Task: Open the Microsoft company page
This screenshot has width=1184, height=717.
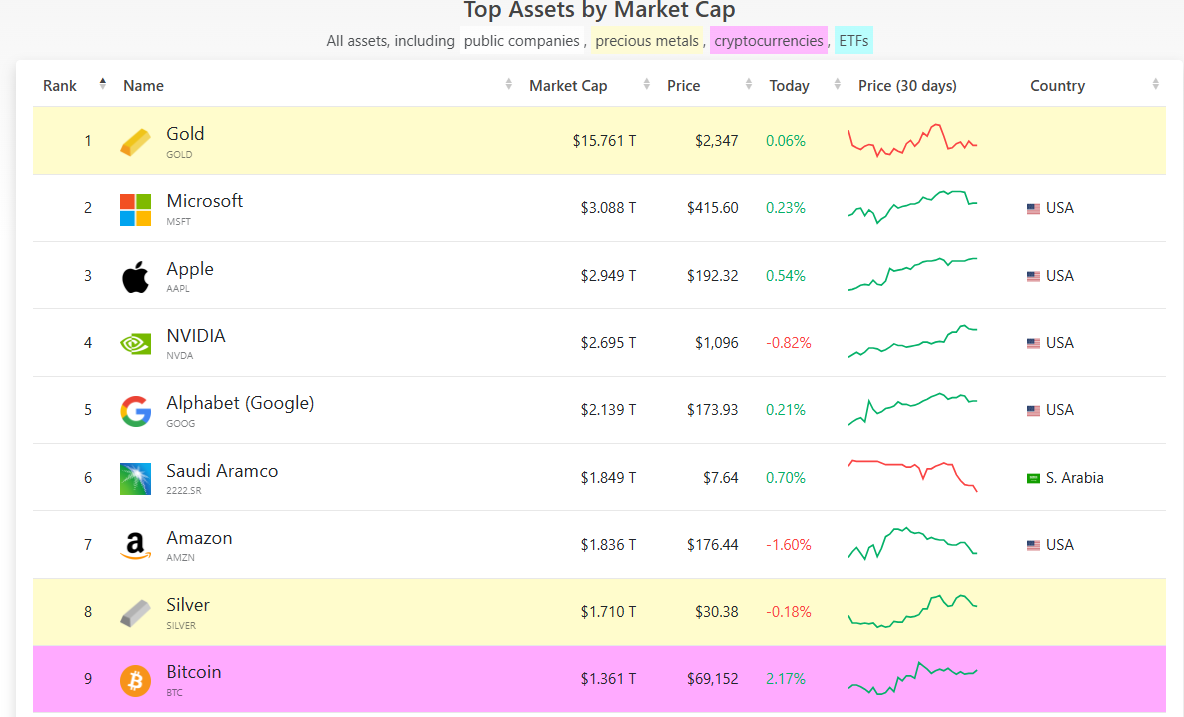Action: 205,201
